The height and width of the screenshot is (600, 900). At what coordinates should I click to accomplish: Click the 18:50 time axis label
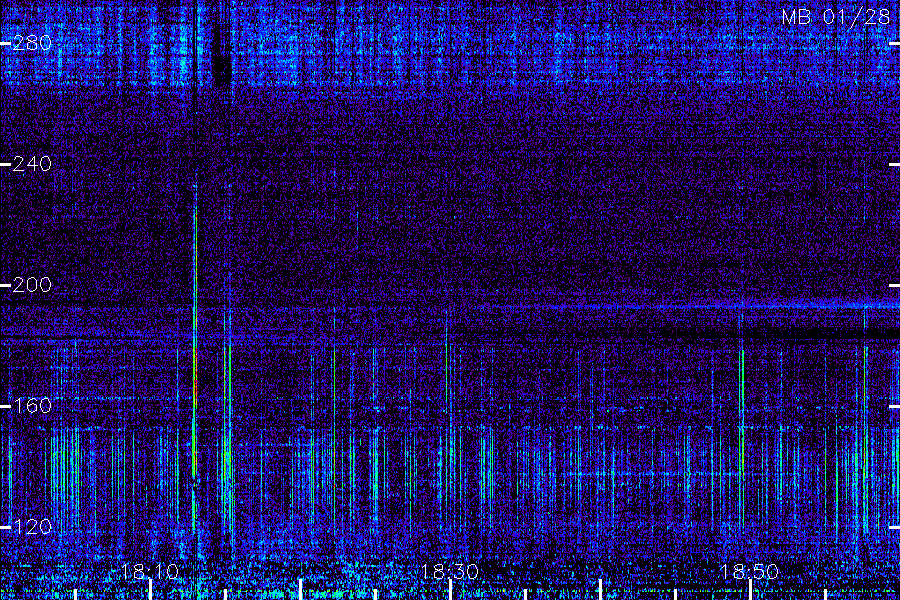click(750, 571)
